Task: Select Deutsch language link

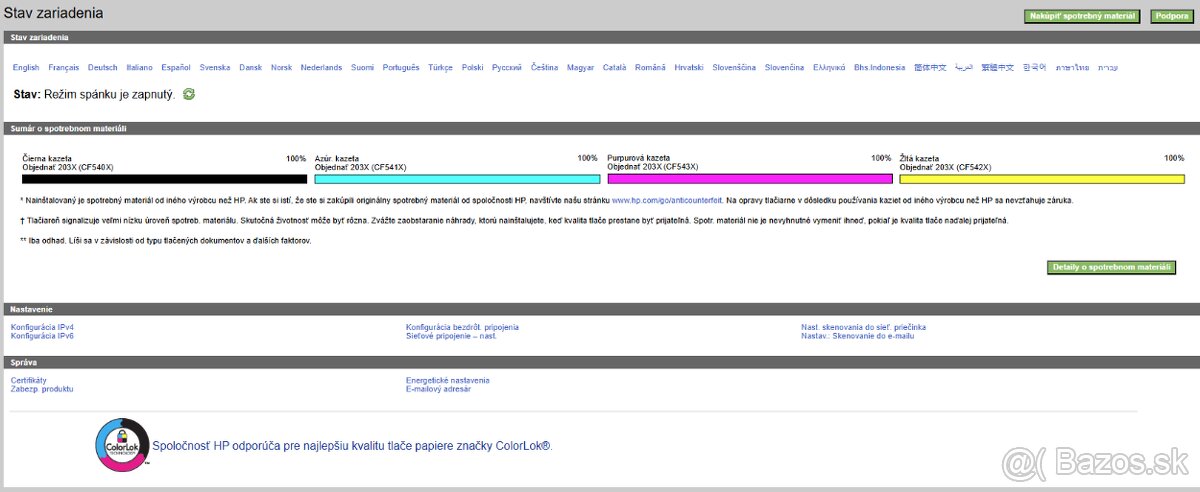Action: (x=102, y=68)
